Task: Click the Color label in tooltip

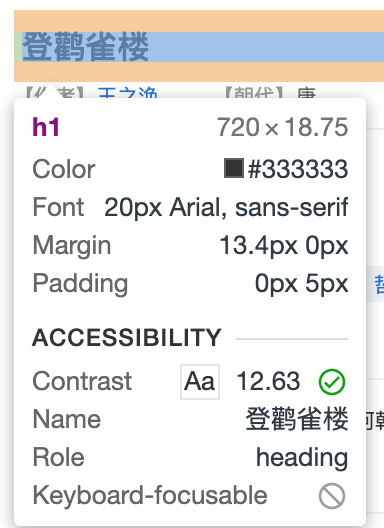Action: [x=64, y=169]
